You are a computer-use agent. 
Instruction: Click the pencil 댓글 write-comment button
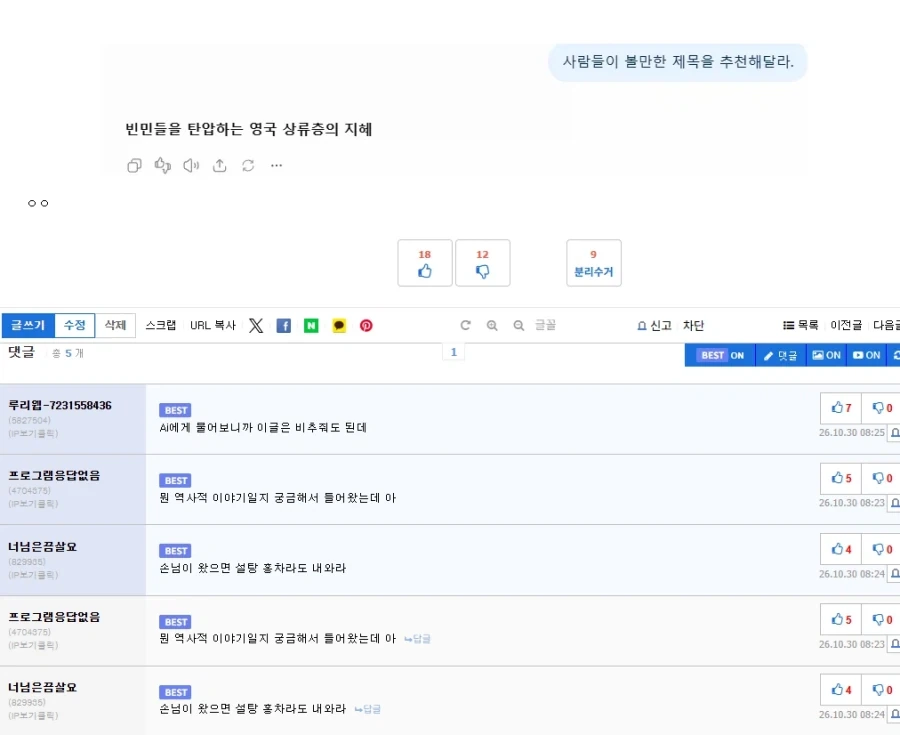781,355
